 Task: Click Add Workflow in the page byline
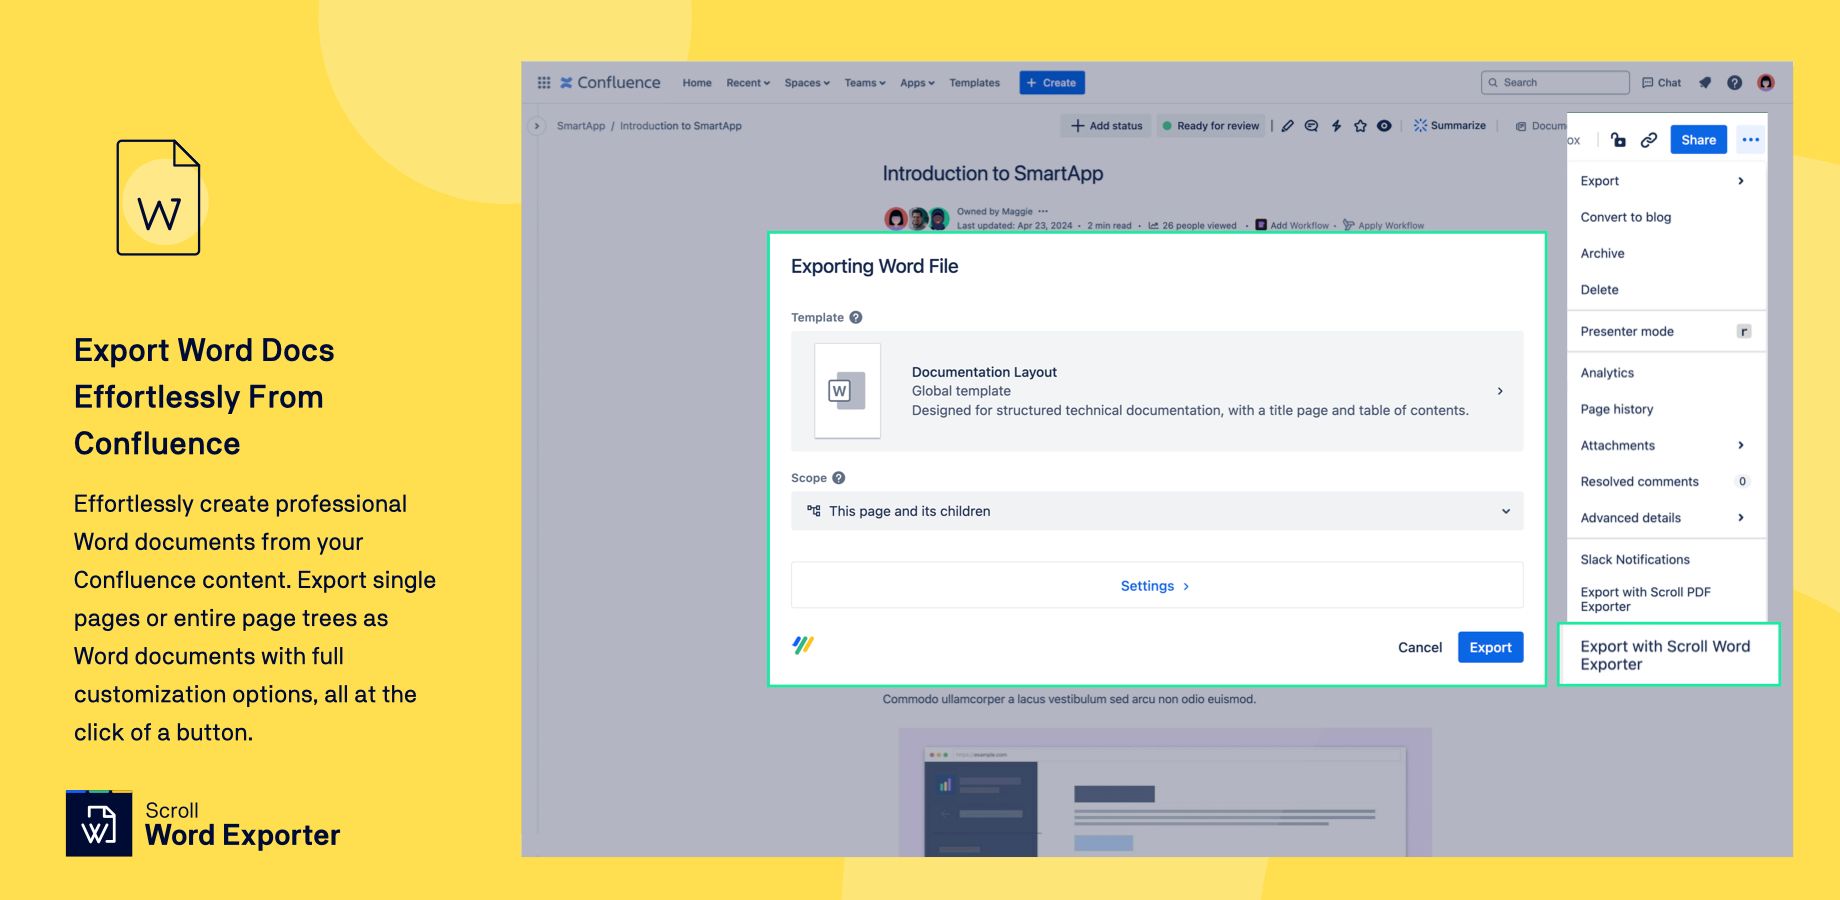[x=1292, y=226]
